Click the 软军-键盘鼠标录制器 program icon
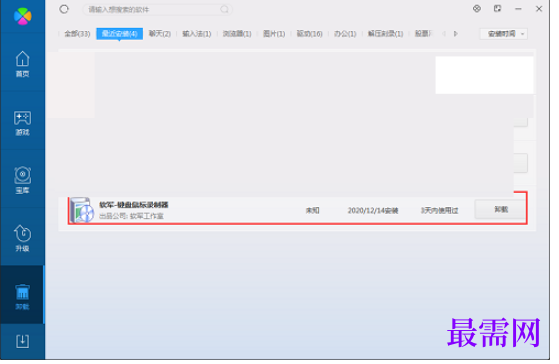Image resolution: width=559 pixels, height=364 pixels. point(82,210)
